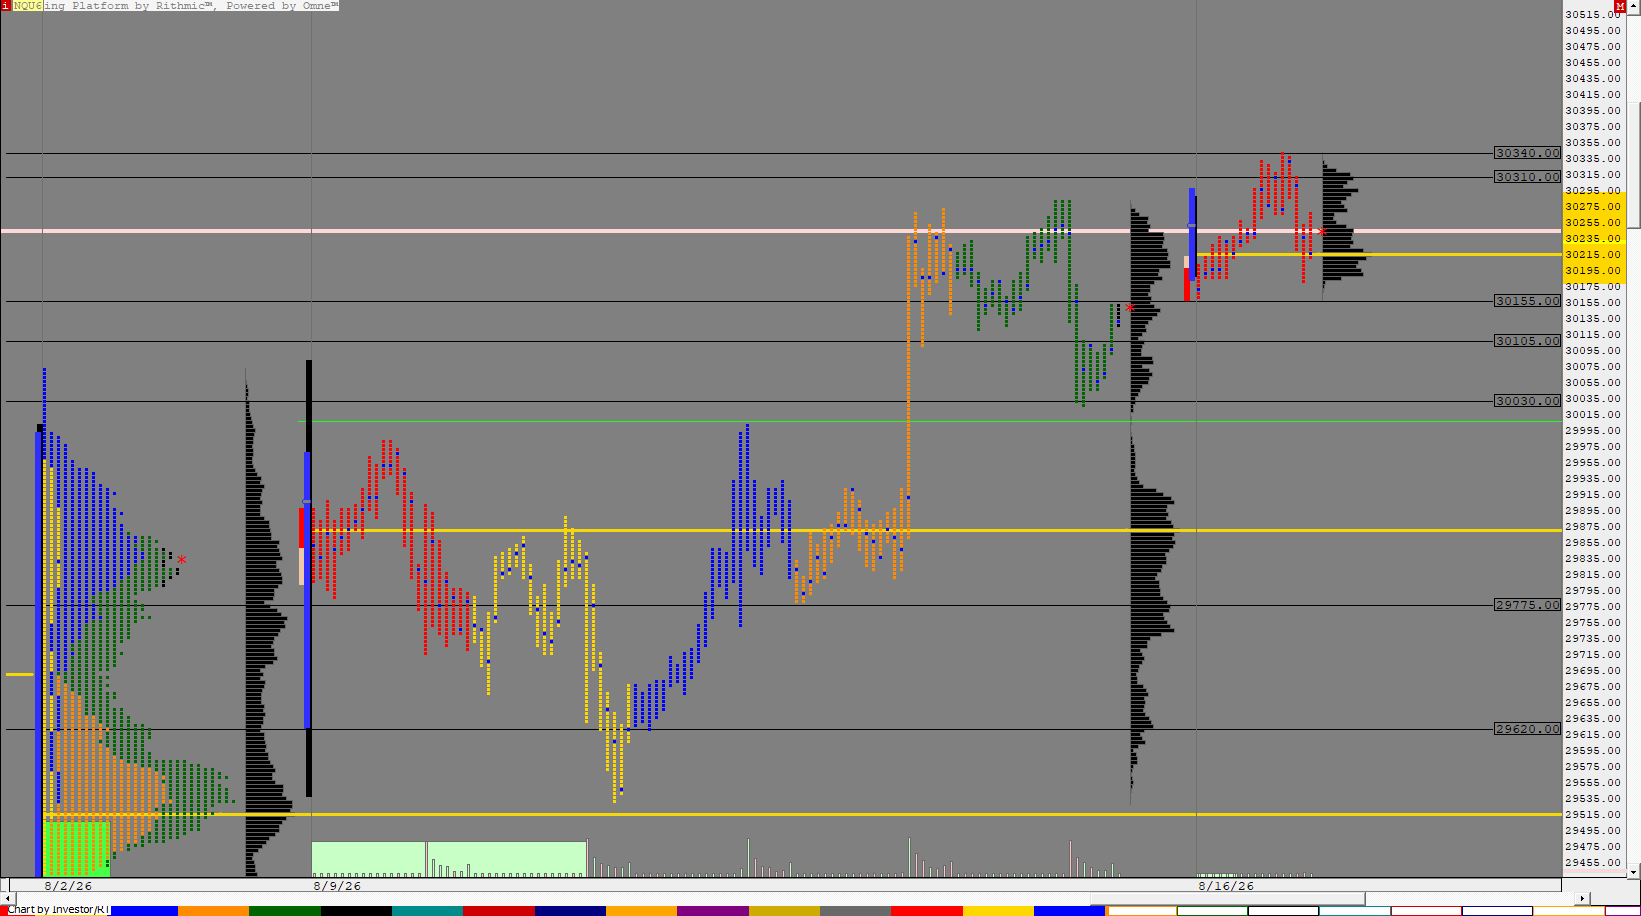This screenshot has width=1641, height=916.
Task: Click the horizontal scrollbar right arrow
Action: click(1582, 899)
